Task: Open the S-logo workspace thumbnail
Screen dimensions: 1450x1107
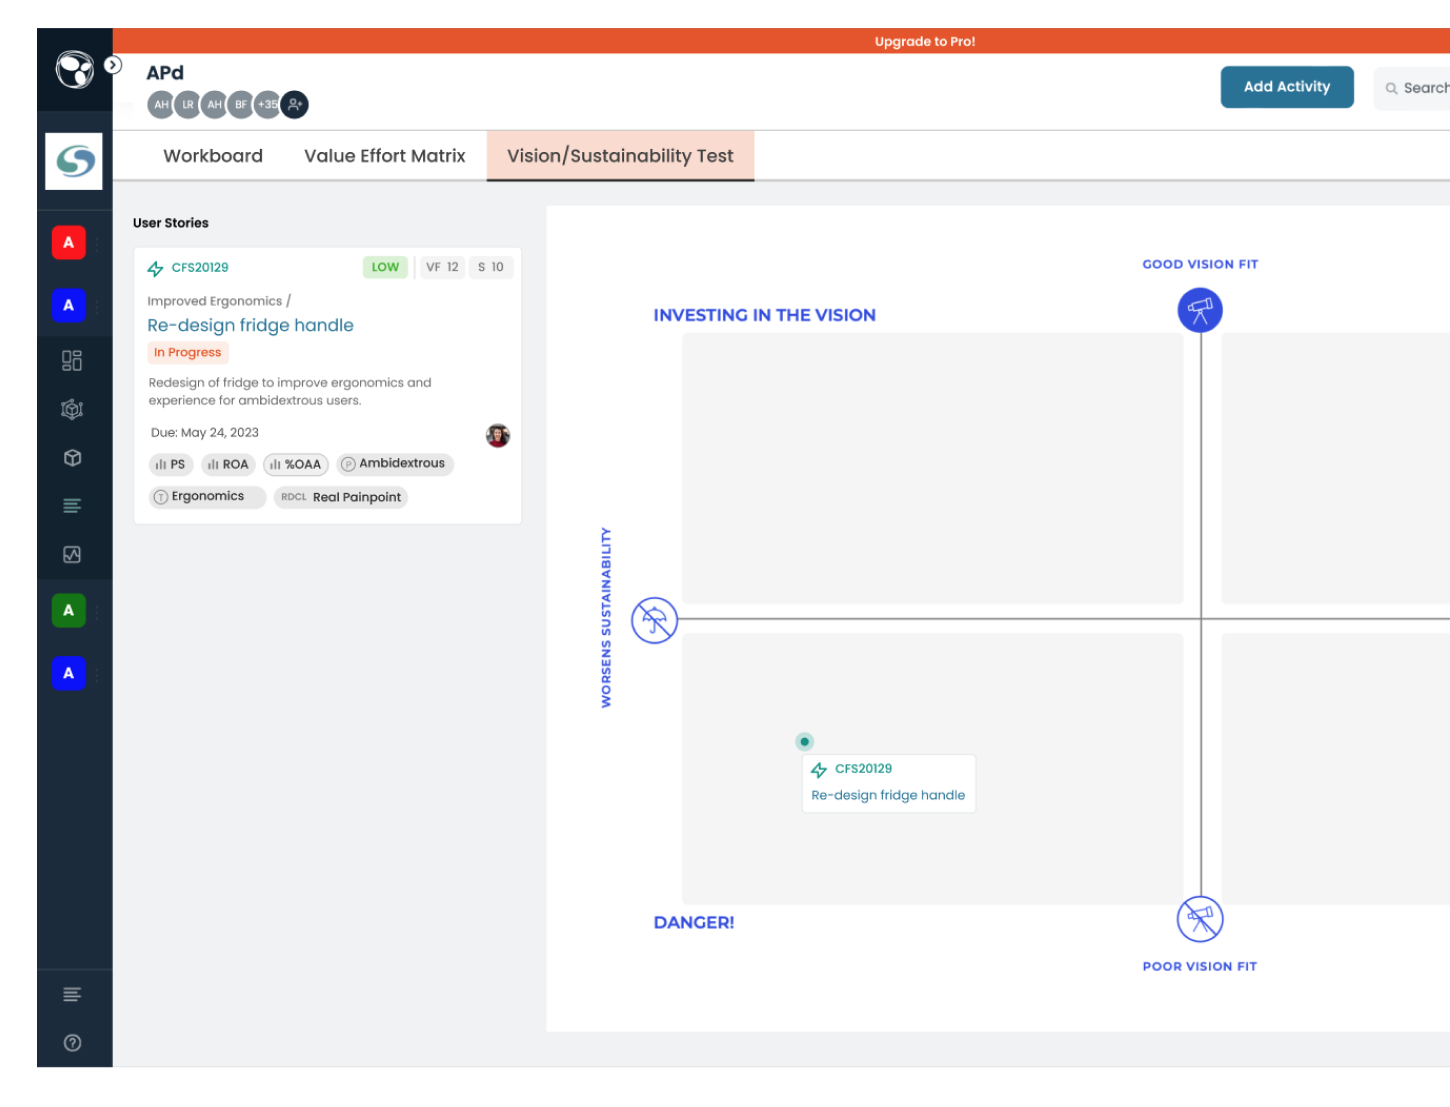Action: [x=74, y=161]
